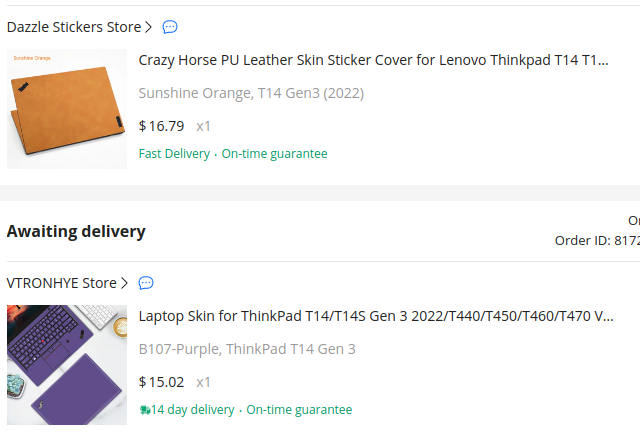Open Dazzle Stickers Store page
The image size is (640, 436).
[74, 27]
